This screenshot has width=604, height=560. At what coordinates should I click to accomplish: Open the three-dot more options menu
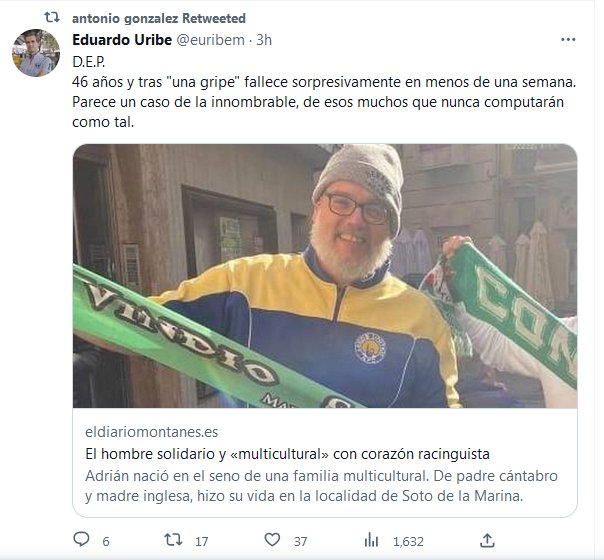point(568,40)
